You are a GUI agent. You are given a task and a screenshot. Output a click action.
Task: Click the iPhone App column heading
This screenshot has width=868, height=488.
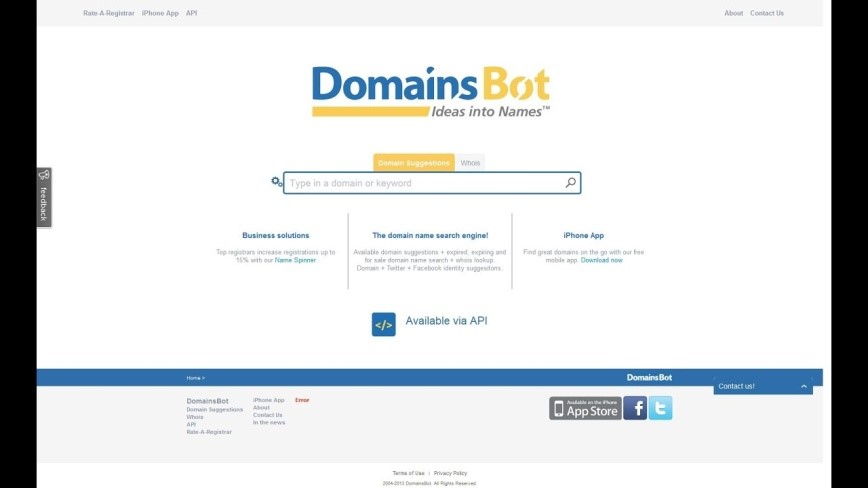(583, 235)
